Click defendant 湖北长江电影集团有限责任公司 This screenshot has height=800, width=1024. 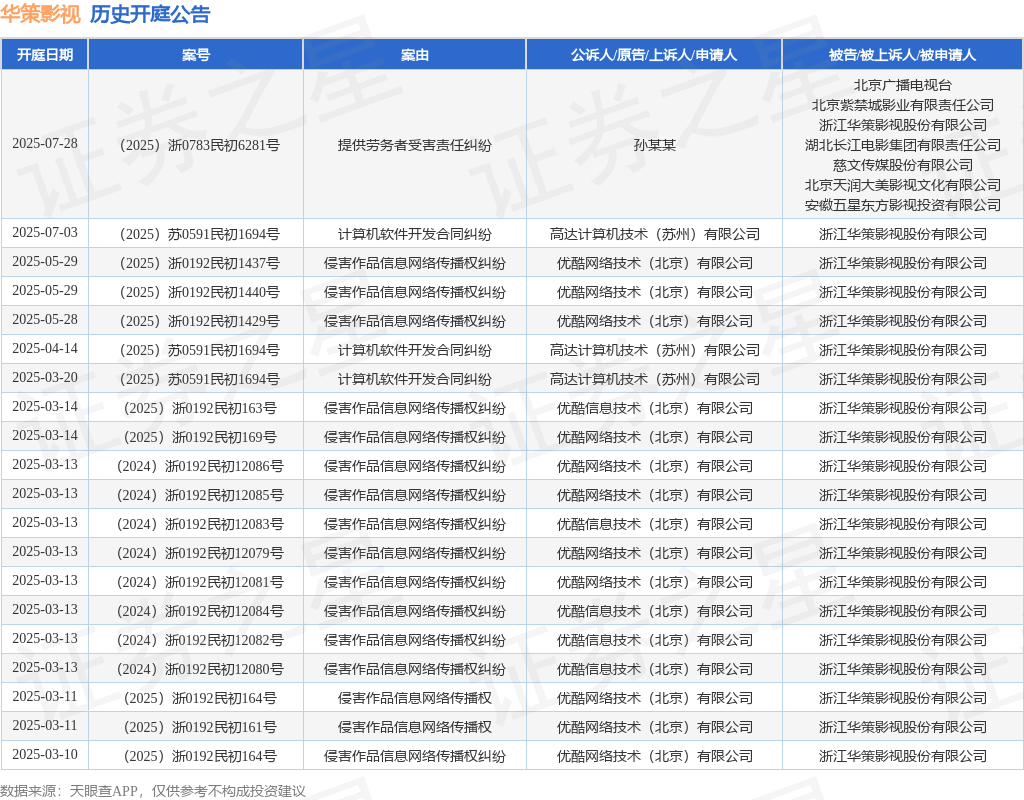tap(903, 145)
